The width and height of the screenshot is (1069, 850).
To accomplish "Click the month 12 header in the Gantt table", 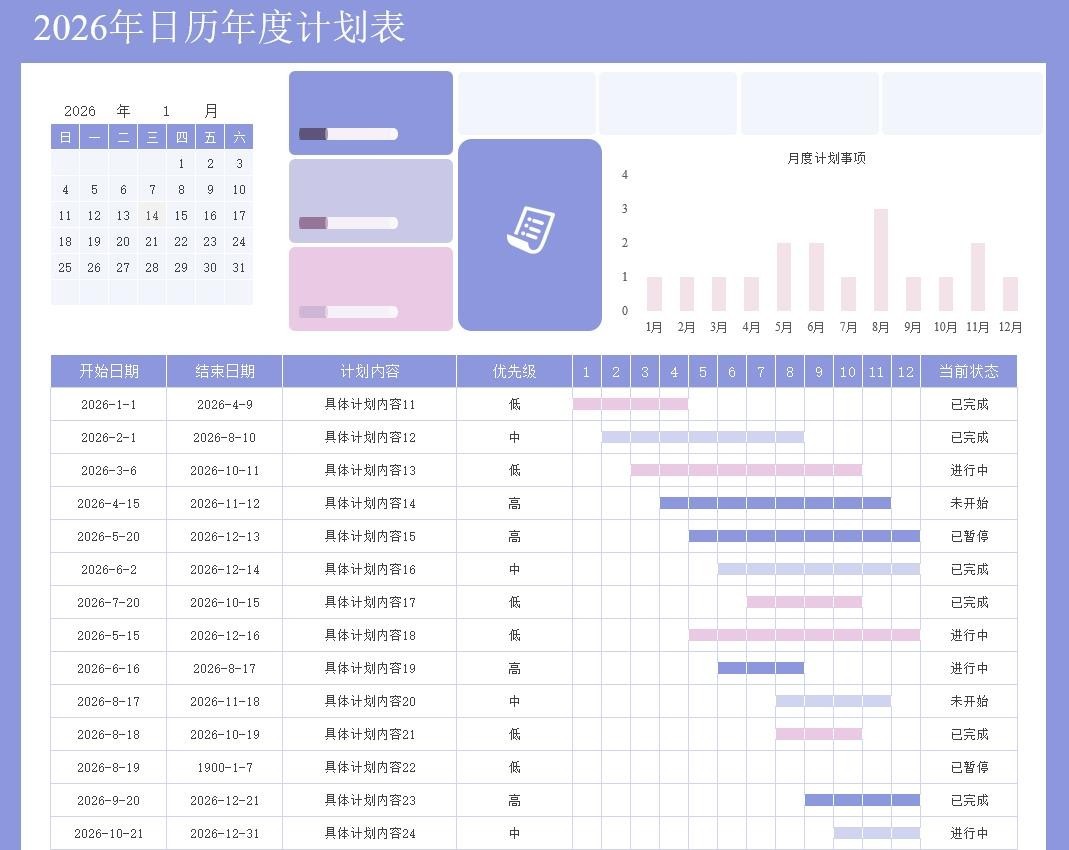I will tap(905, 371).
